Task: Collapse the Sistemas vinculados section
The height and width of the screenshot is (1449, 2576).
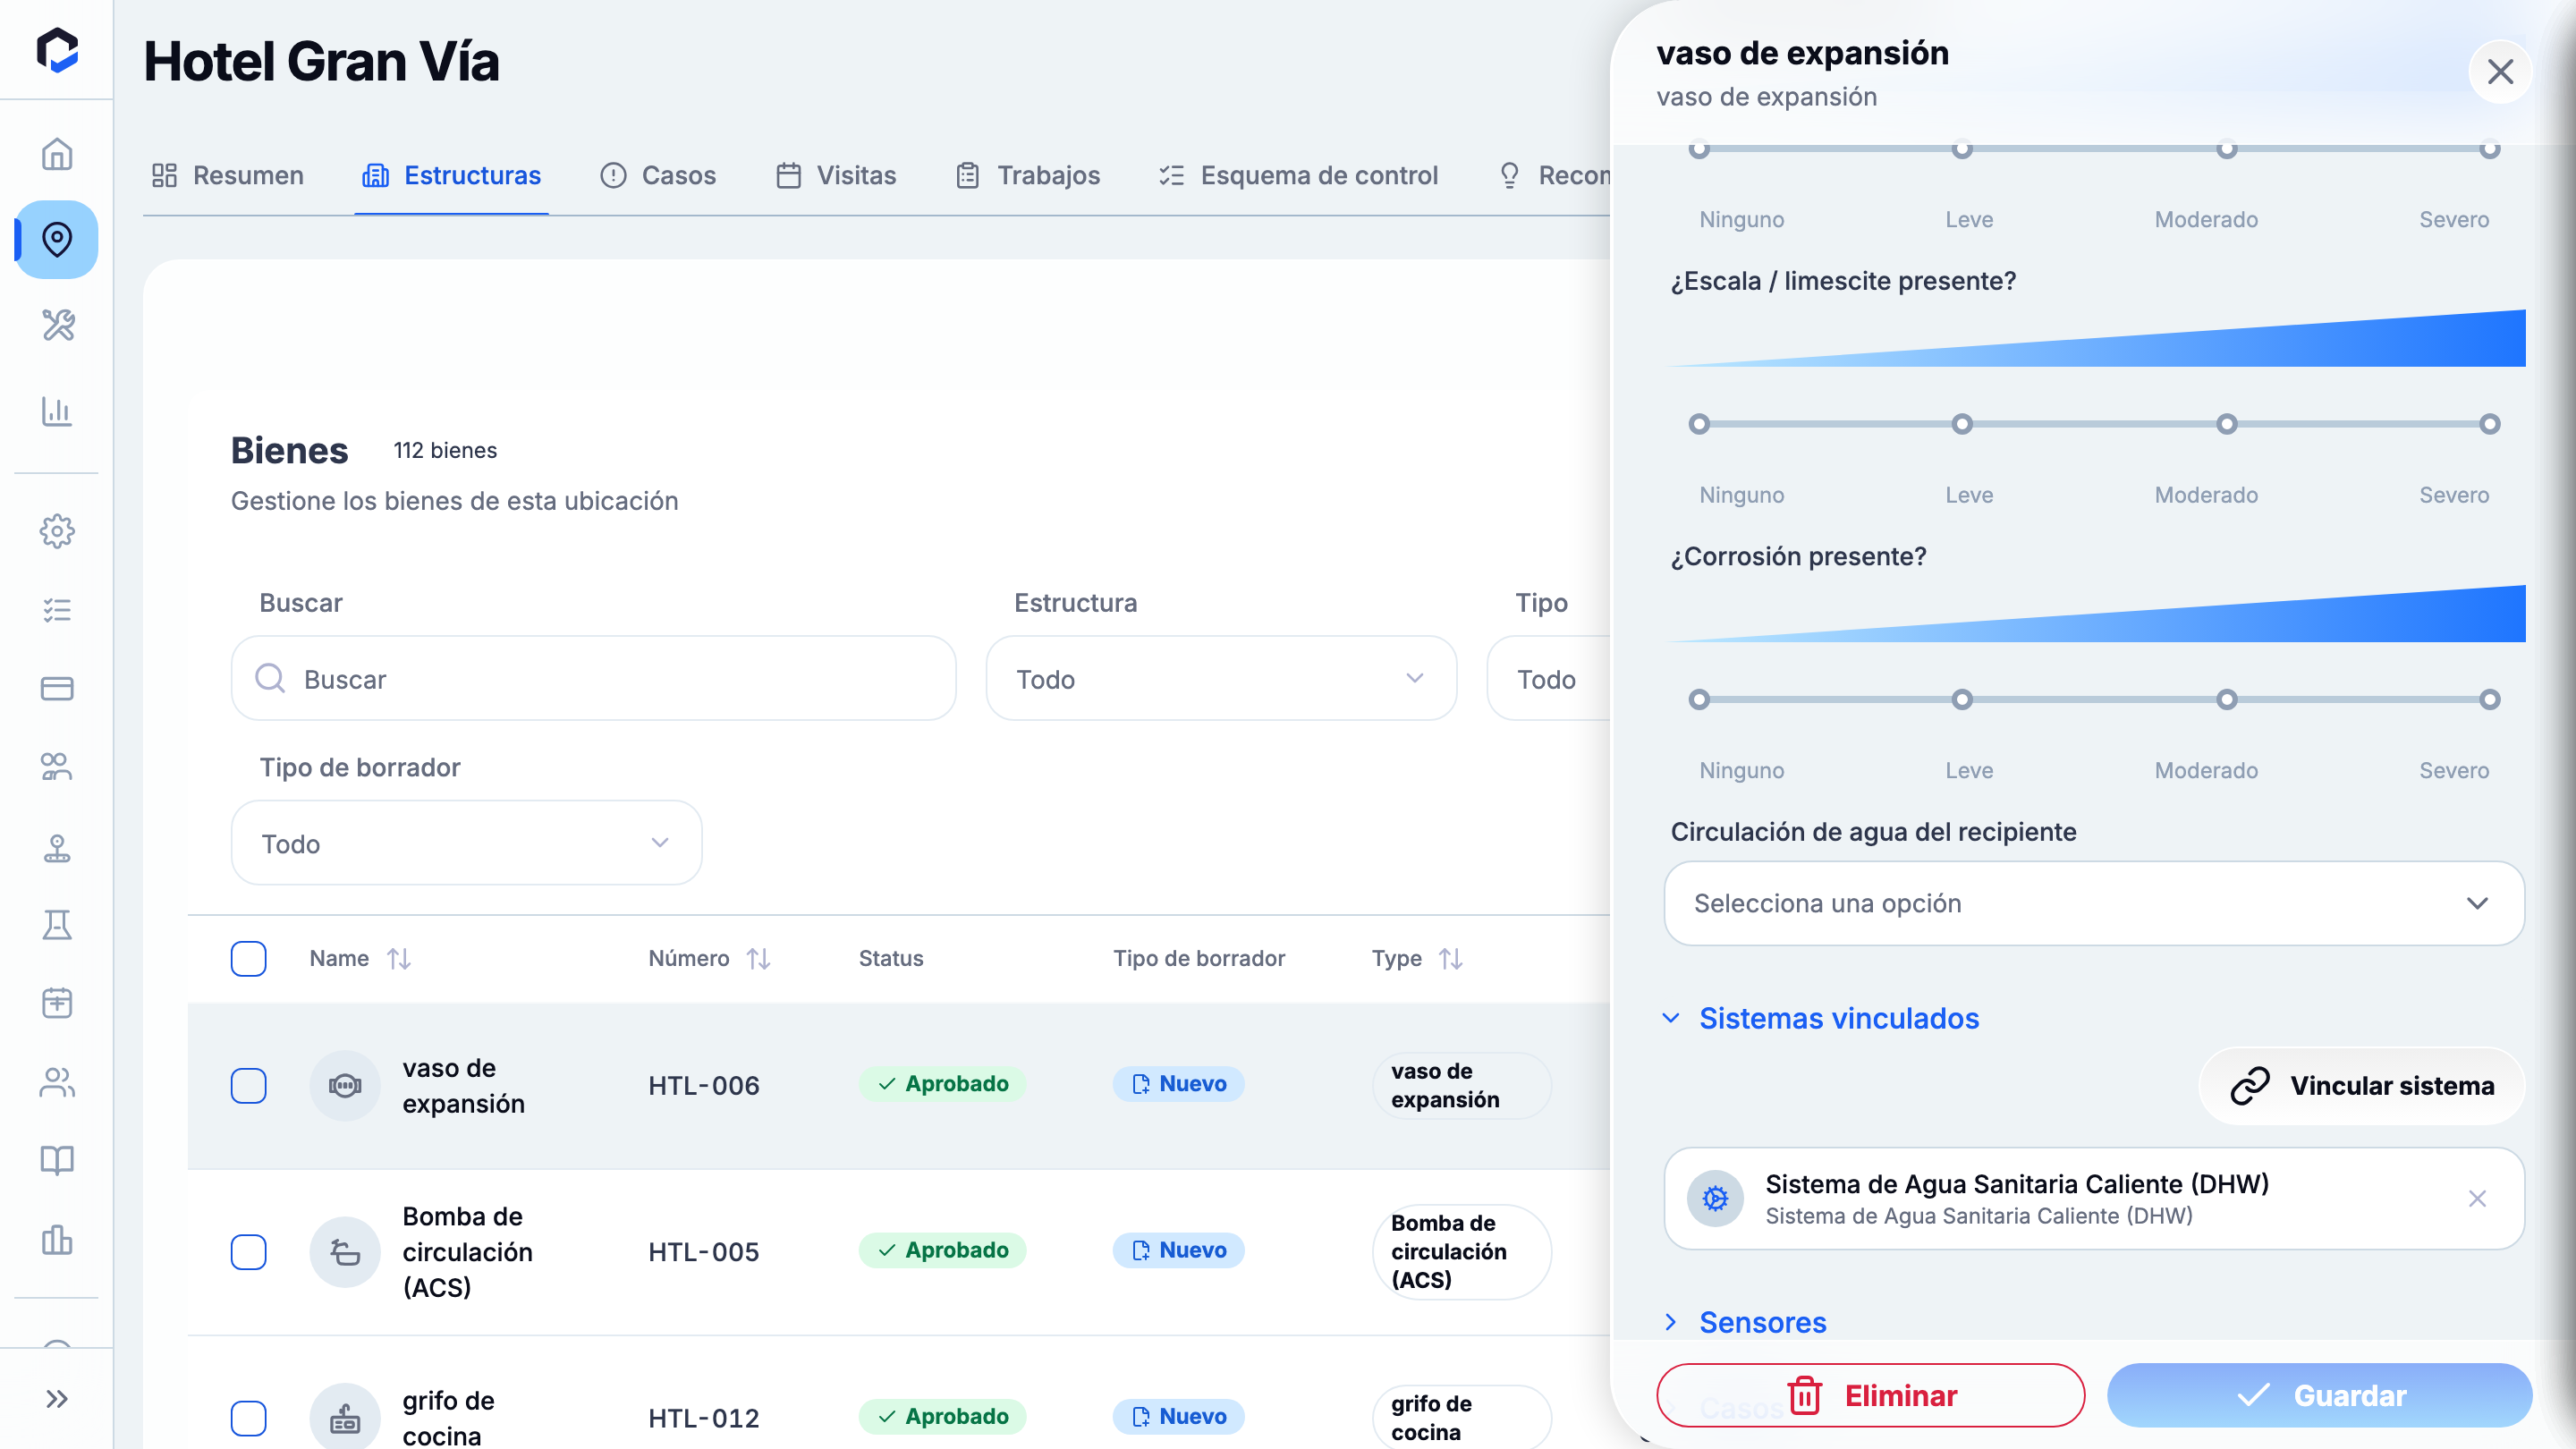Action: click(1820, 1018)
